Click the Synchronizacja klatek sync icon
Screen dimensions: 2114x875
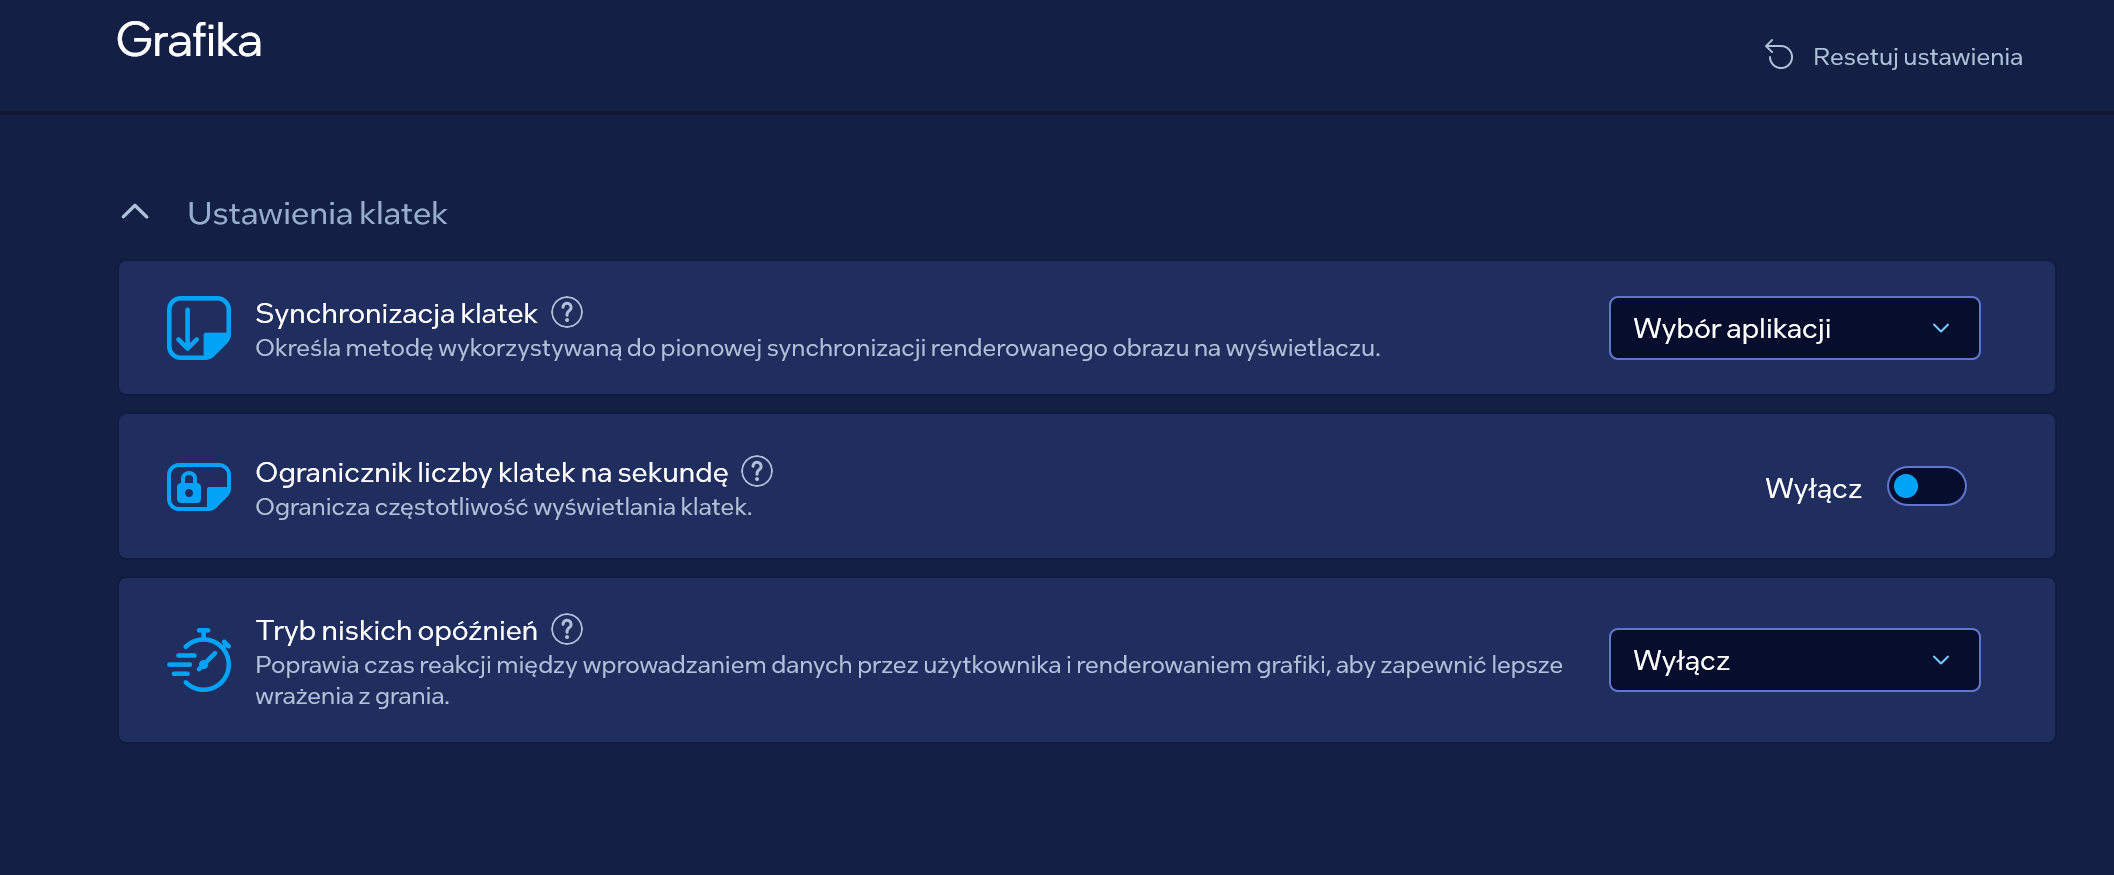click(x=198, y=328)
